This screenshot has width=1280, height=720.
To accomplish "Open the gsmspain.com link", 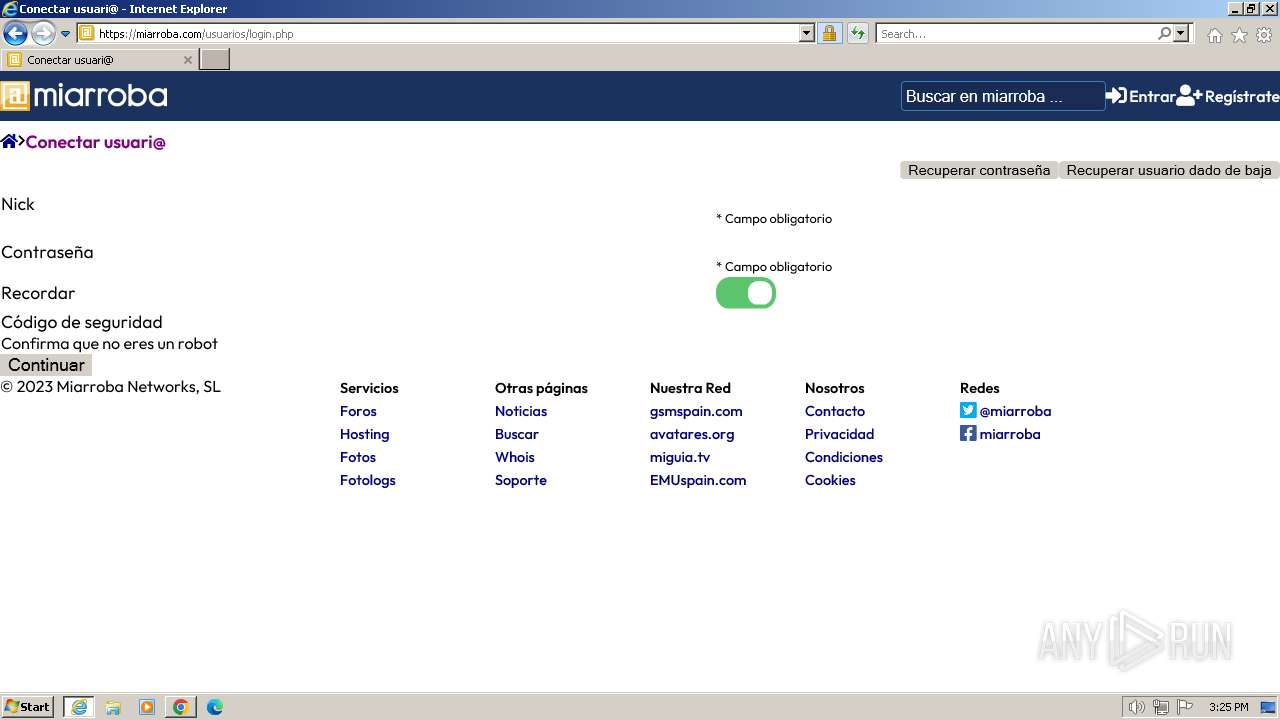I will coord(696,411).
